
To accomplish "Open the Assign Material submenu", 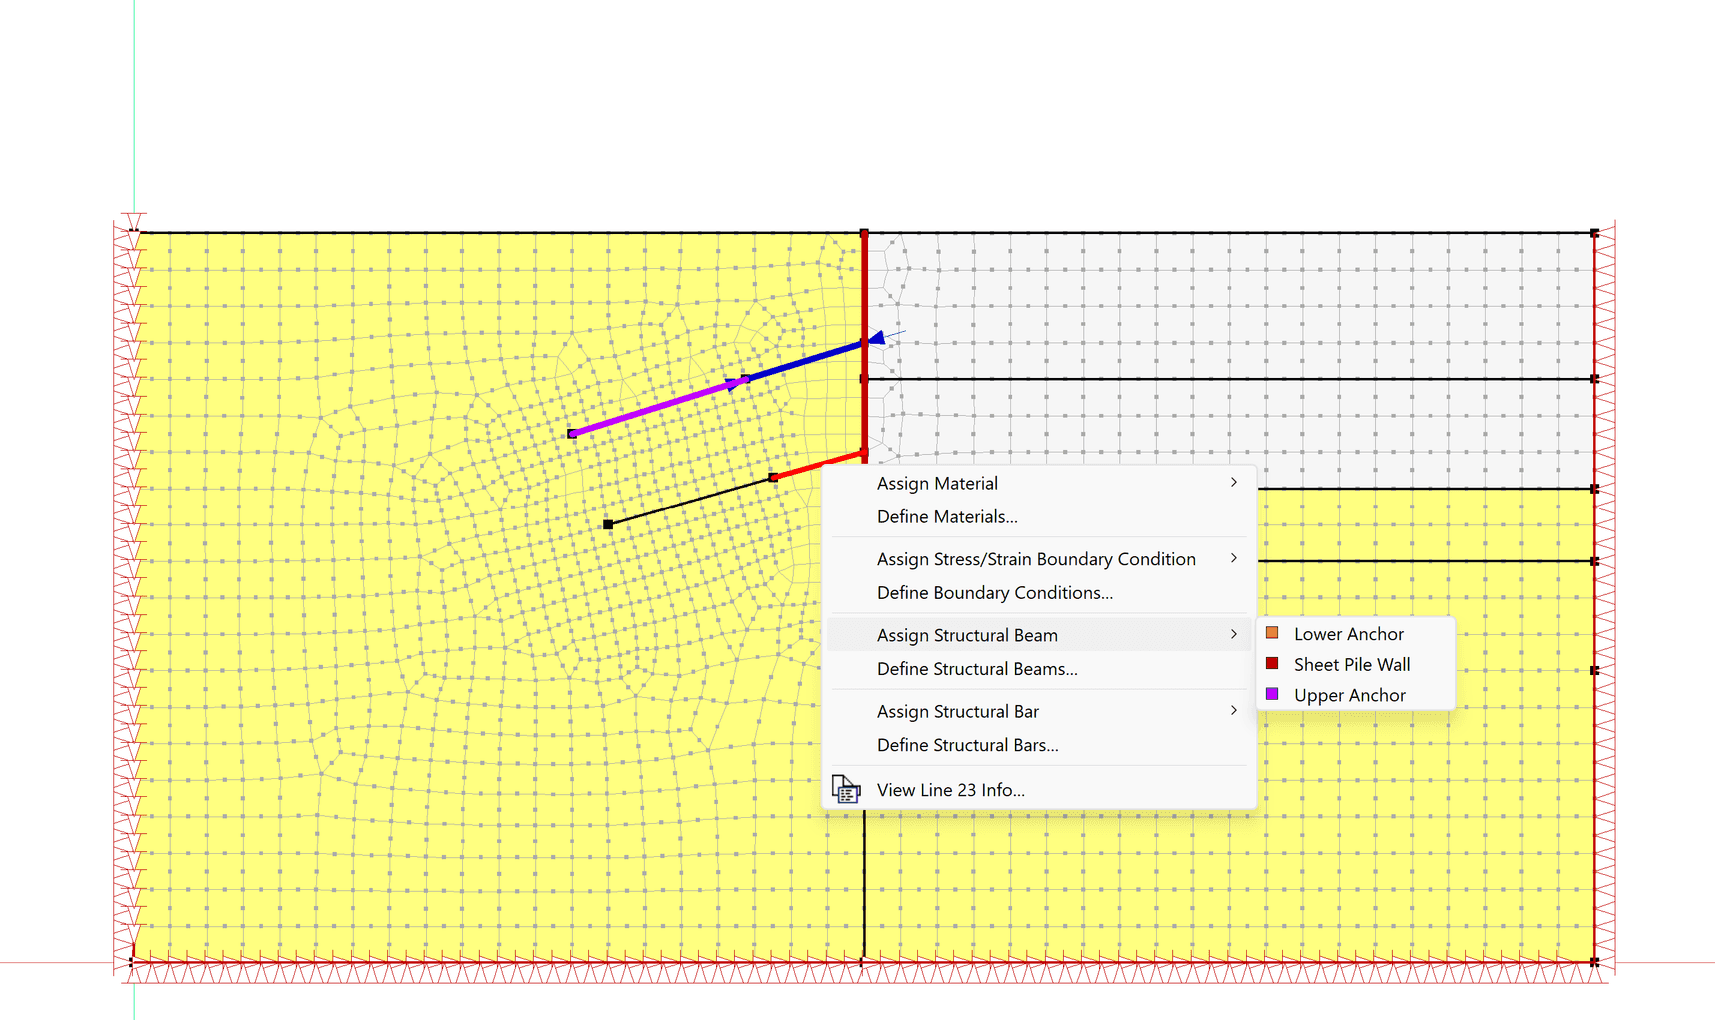I will (1039, 483).
